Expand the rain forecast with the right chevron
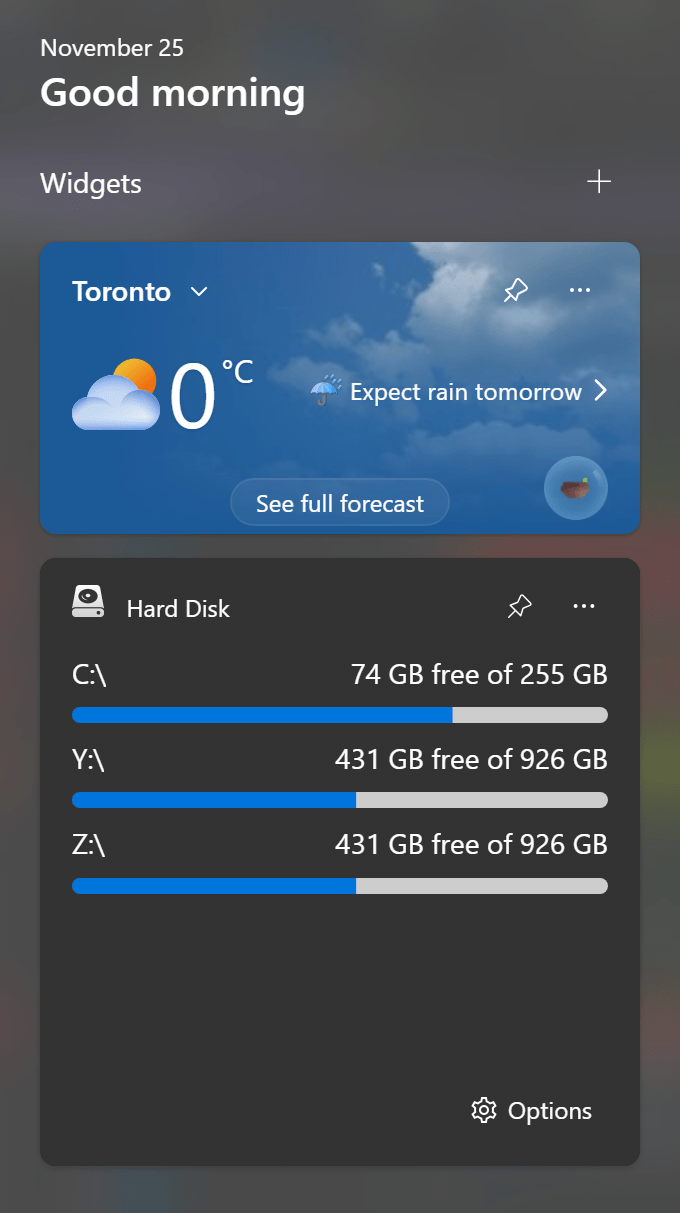 (601, 390)
